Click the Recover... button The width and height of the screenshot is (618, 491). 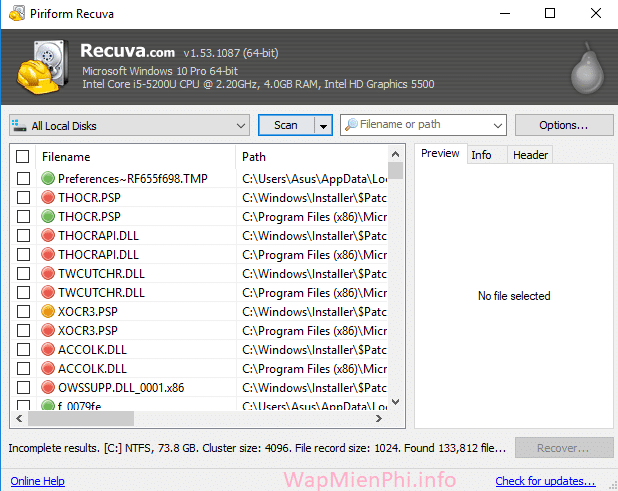564,448
